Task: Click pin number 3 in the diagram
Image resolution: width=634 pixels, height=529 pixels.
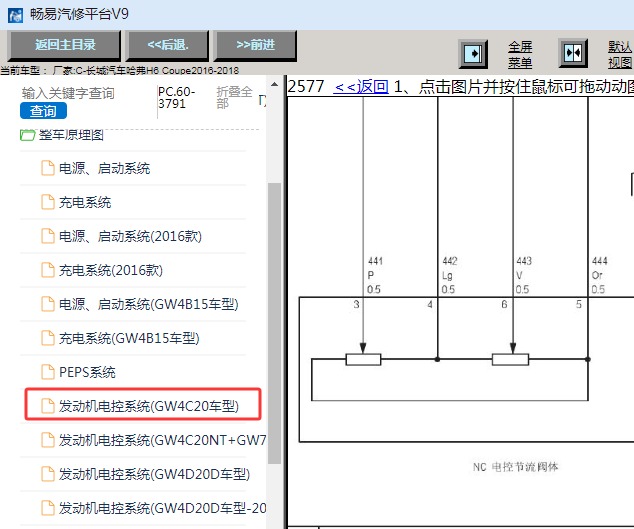Action: point(356,304)
